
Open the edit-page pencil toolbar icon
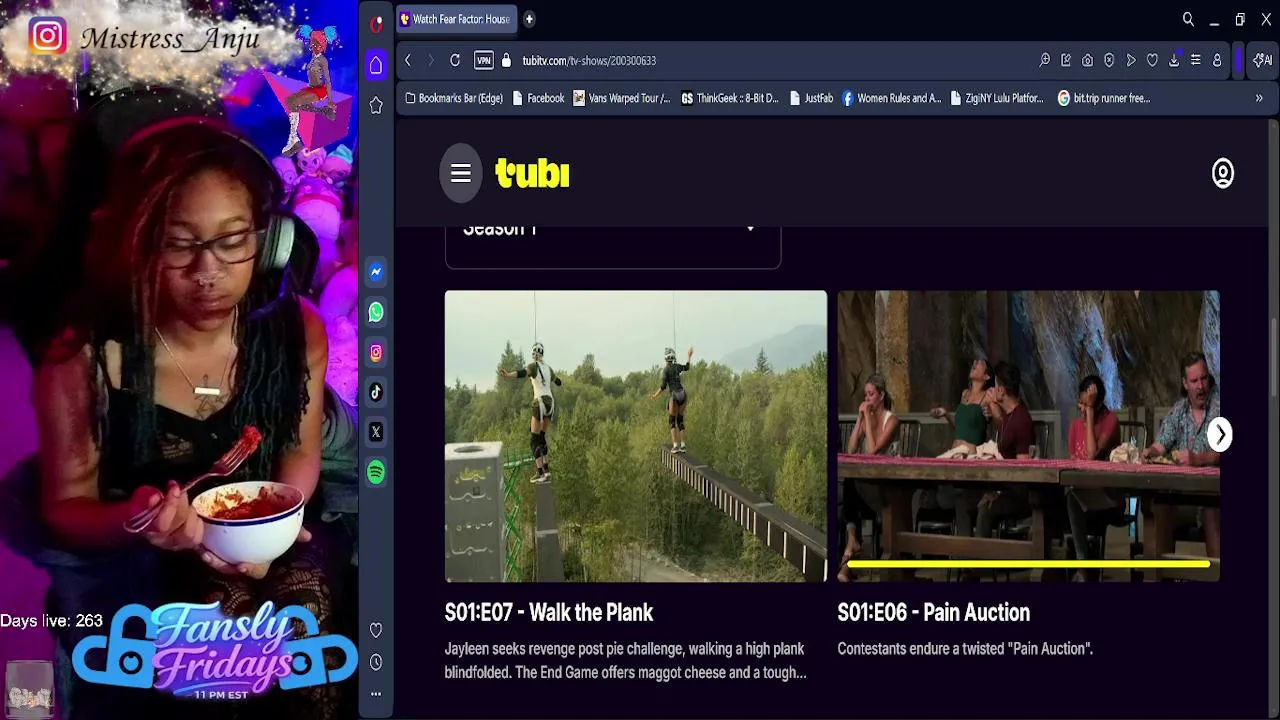(1066, 61)
